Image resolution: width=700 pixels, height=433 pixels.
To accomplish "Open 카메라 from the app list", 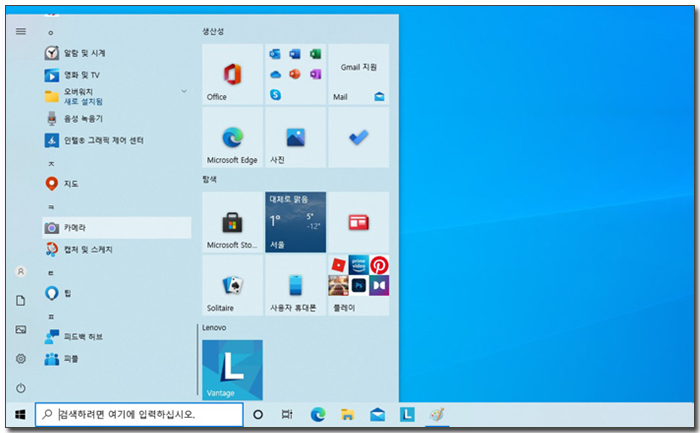I will (x=117, y=228).
